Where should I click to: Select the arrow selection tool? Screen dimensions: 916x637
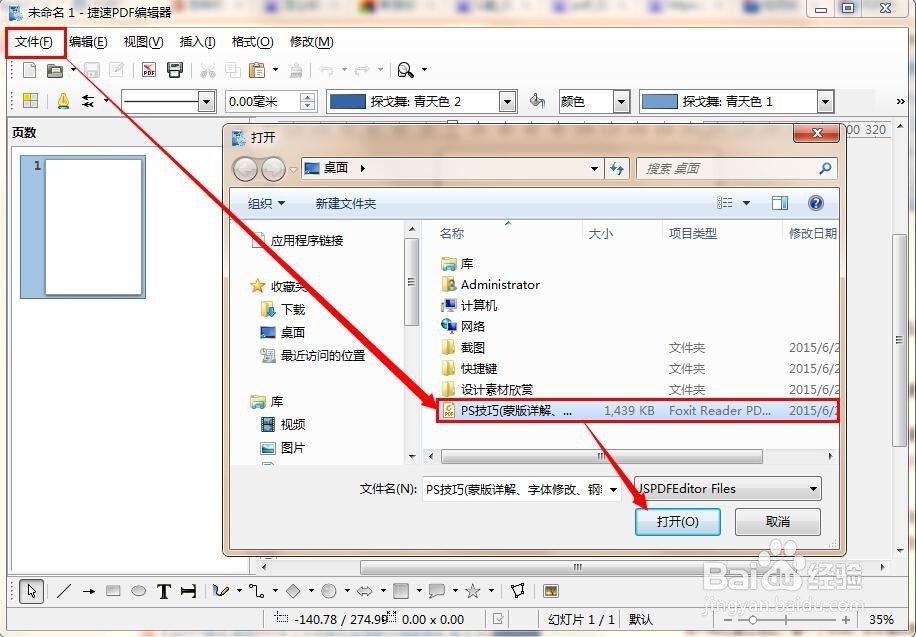coord(33,592)
